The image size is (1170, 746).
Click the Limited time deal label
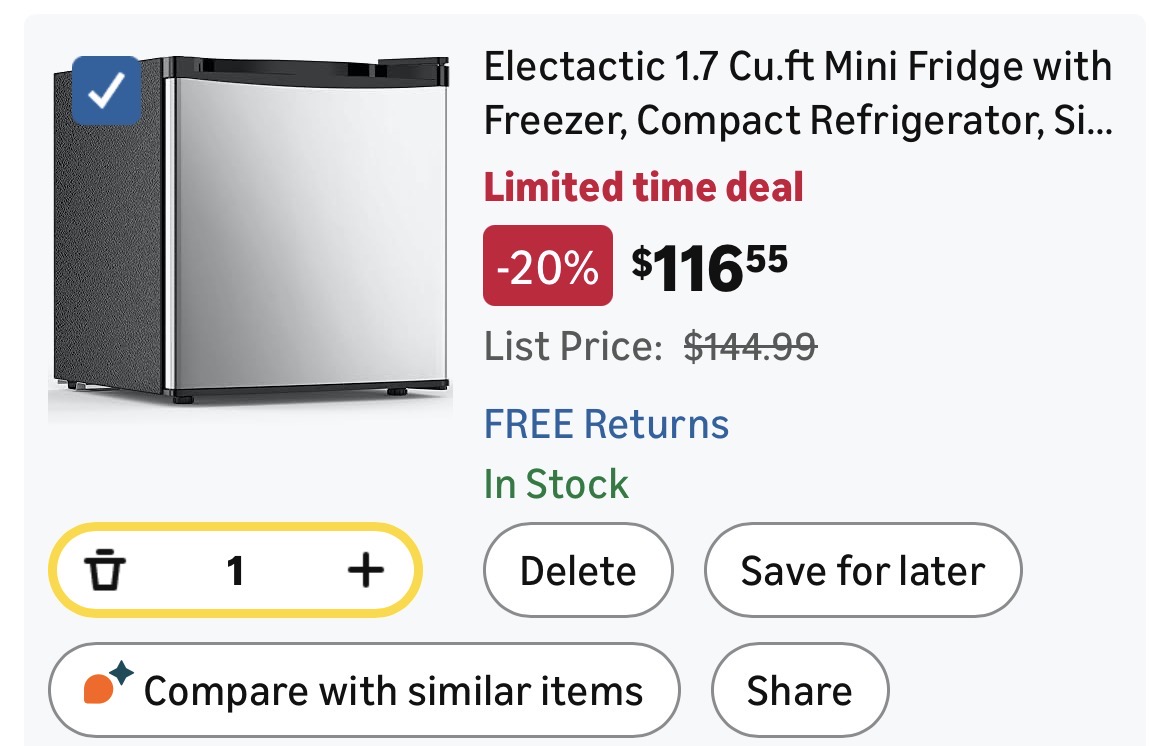pos(643,187)
